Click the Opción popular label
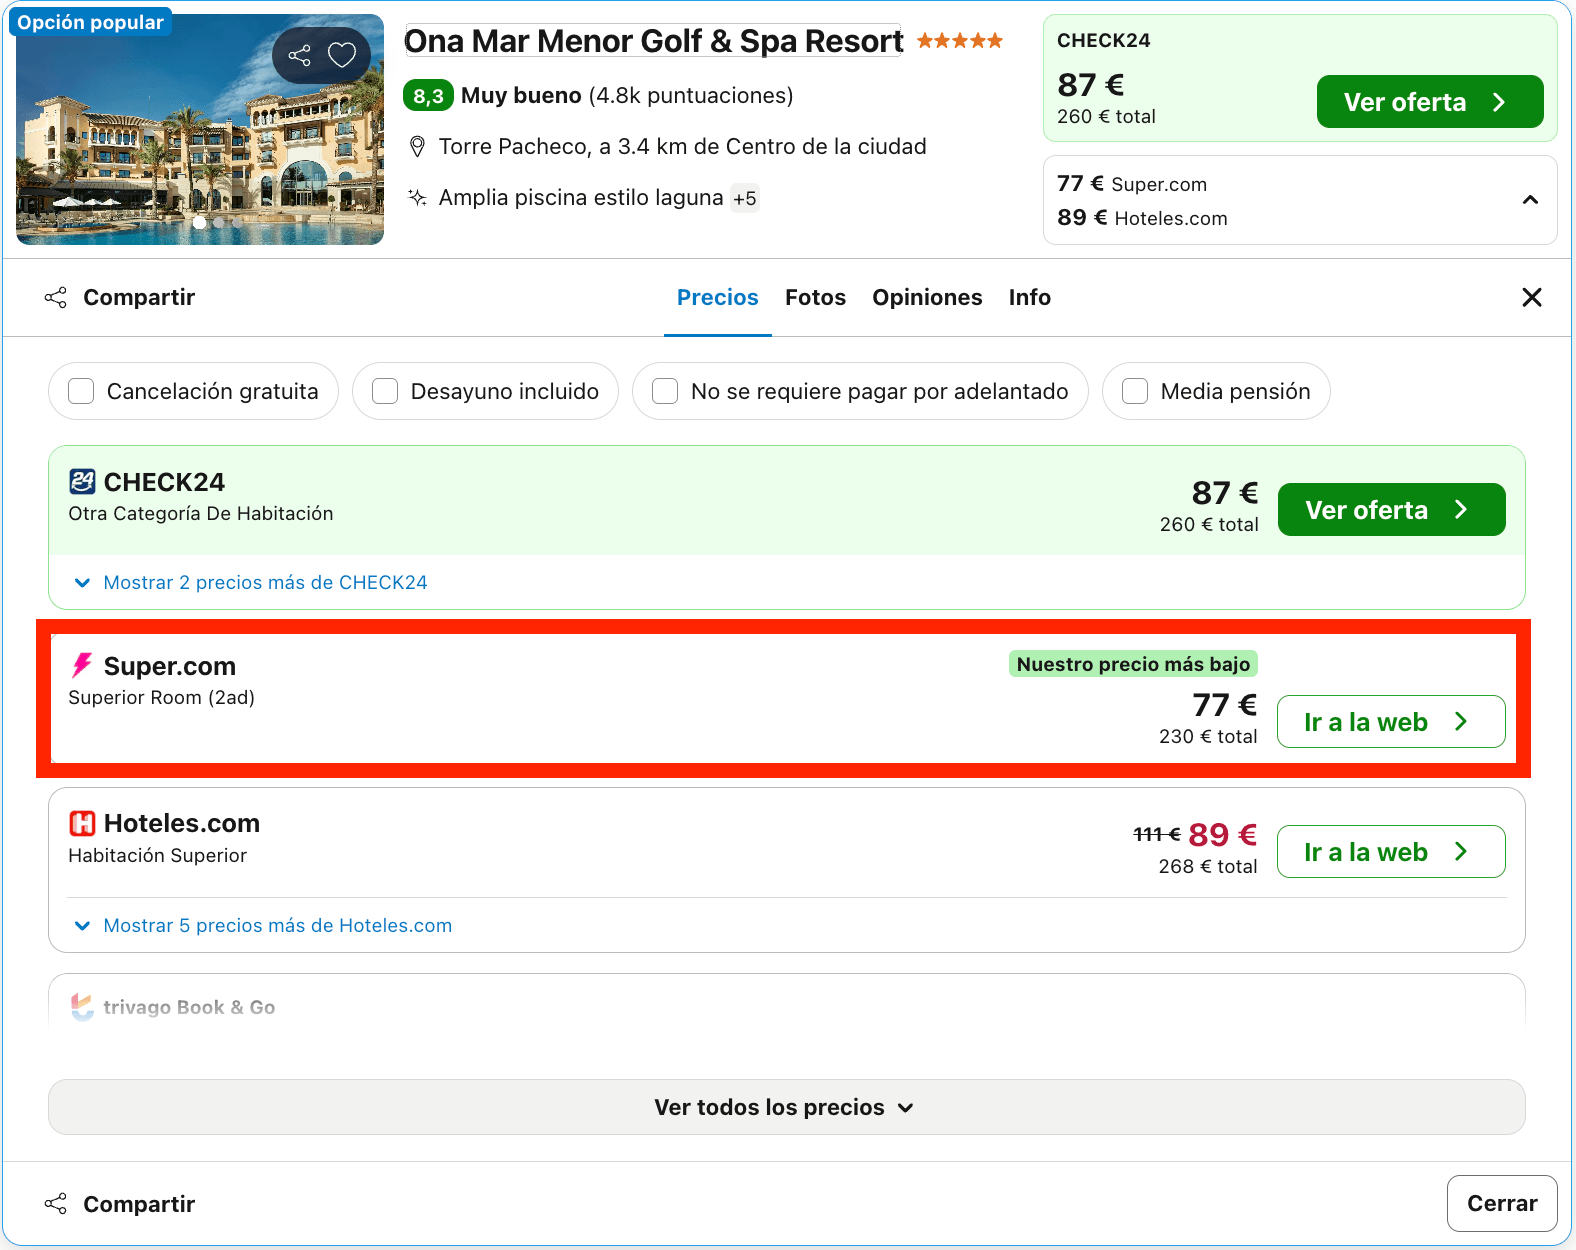Screen dimensions: 1576x1250 point(90,22)
